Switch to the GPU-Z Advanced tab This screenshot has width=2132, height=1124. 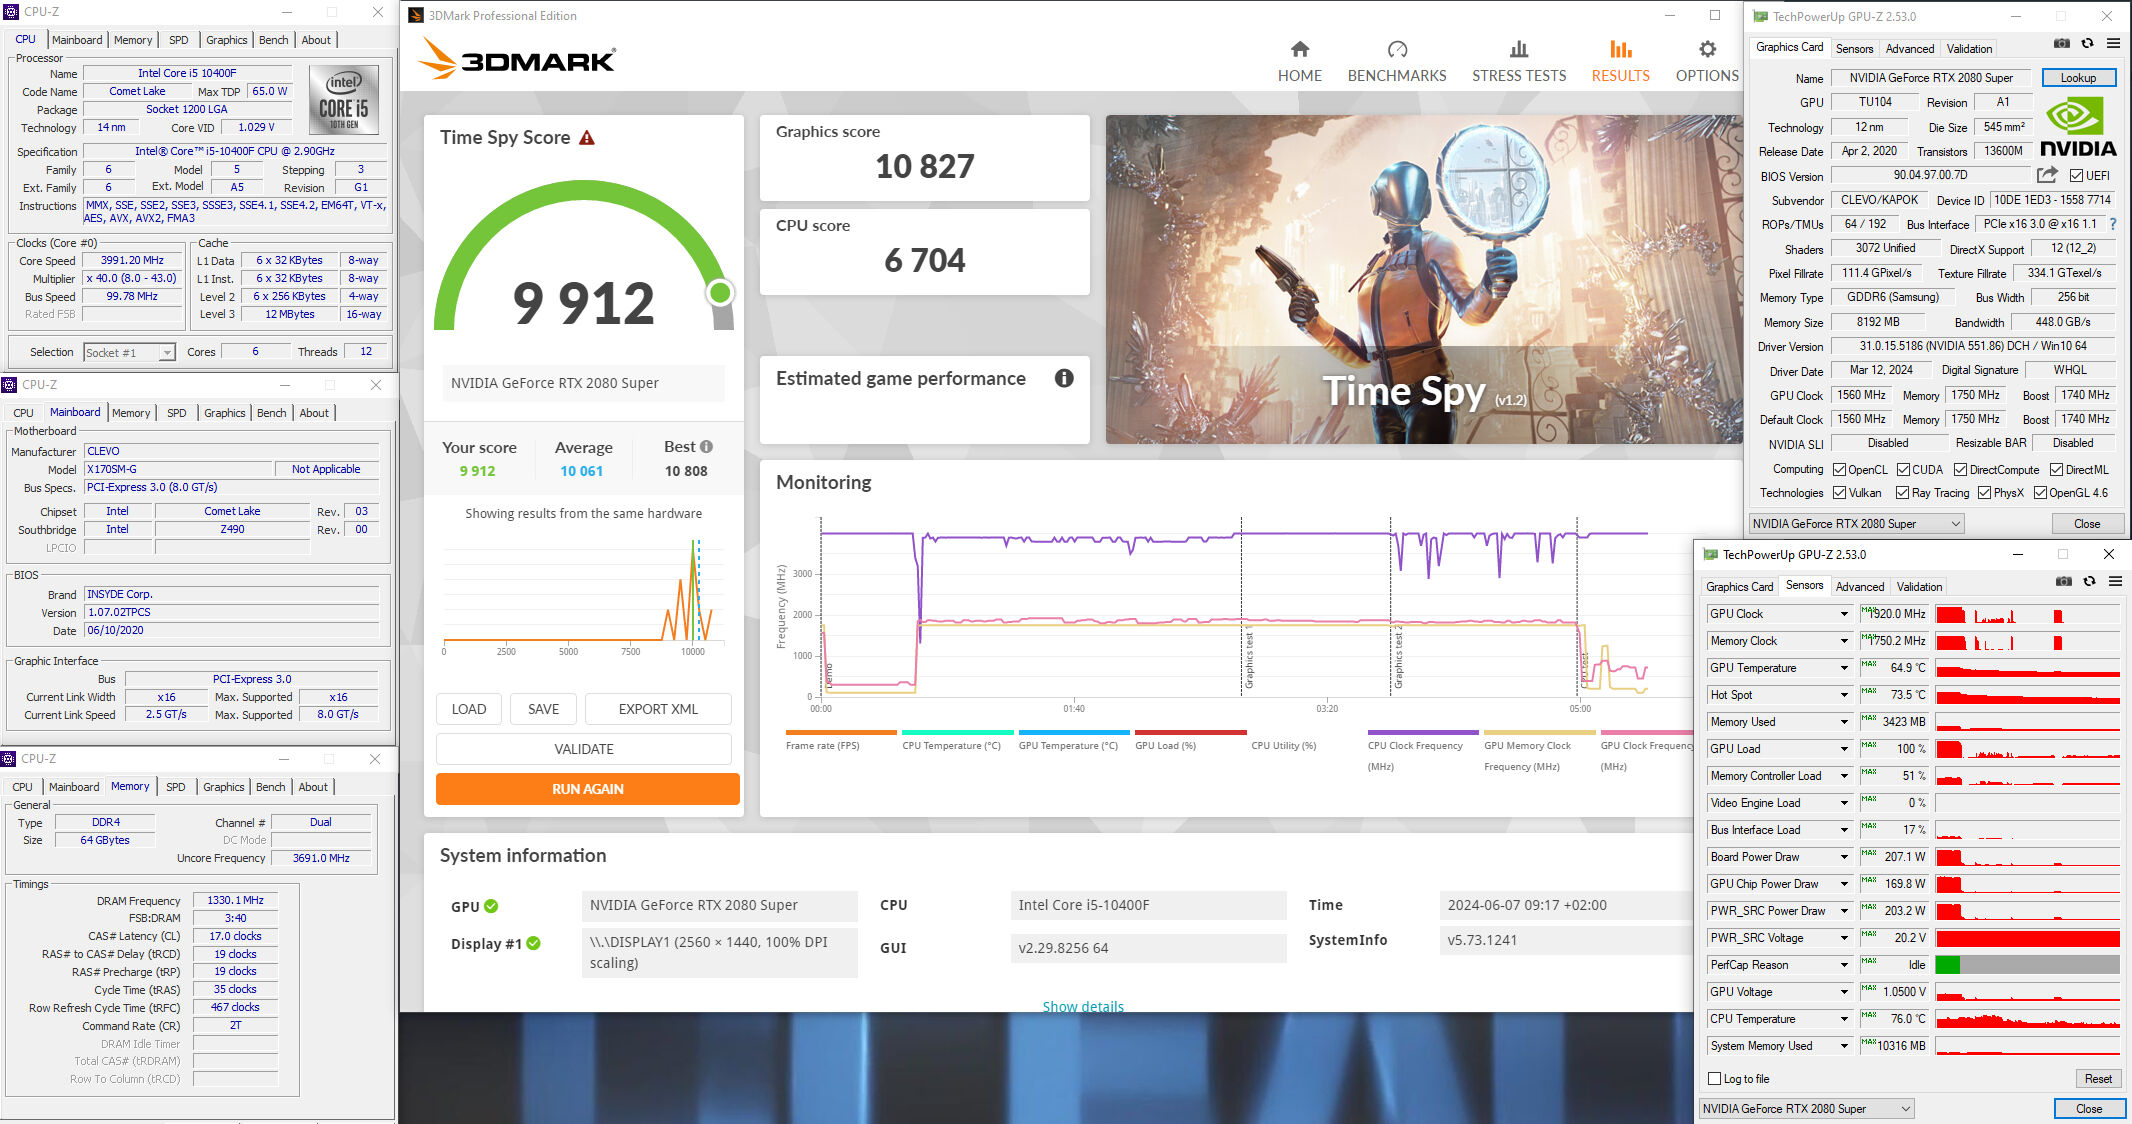[1909, 48]
